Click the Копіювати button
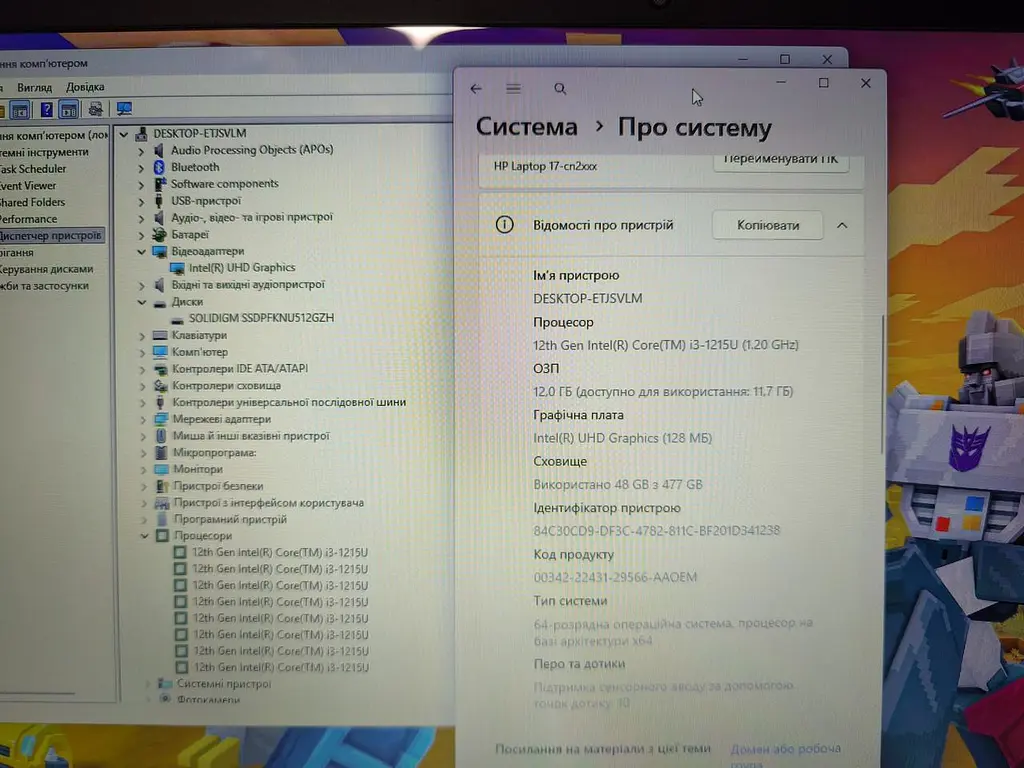The width and height of the screenshot is (1024, 768). [x=767, y=225]
